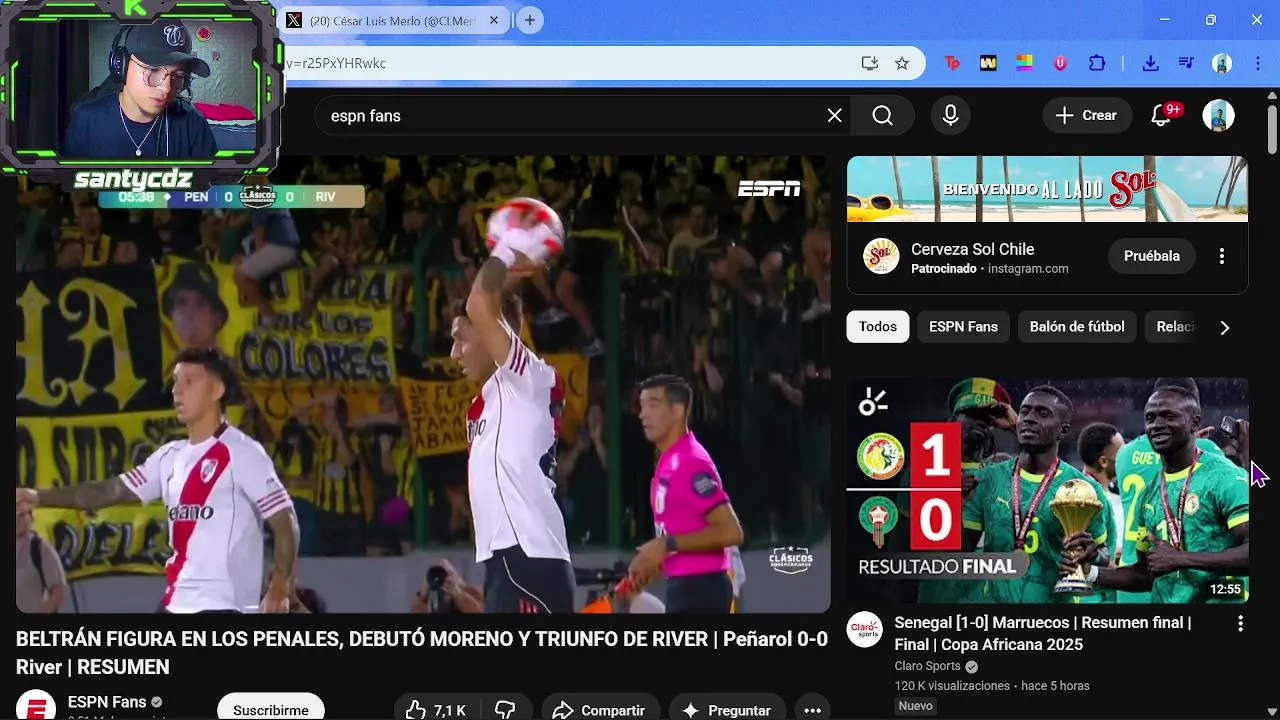The width and height of the screenshot is (1280, 720).
Task: Open Chrome three-dot menu
Action: click(1256, 63)
